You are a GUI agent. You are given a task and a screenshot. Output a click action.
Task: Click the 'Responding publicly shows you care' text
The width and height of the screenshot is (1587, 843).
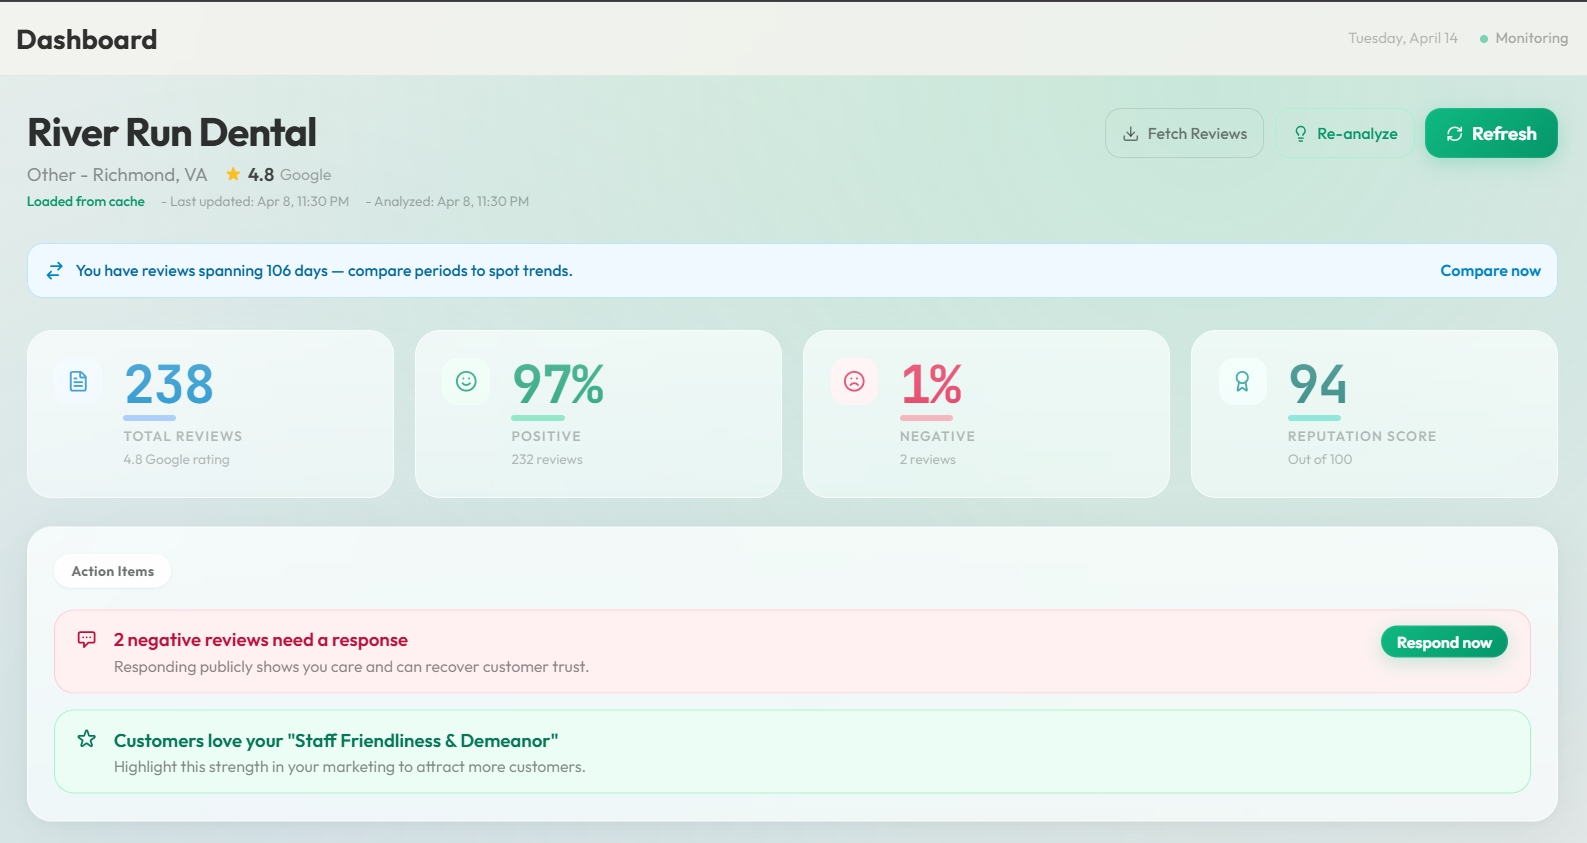[351, 667]
